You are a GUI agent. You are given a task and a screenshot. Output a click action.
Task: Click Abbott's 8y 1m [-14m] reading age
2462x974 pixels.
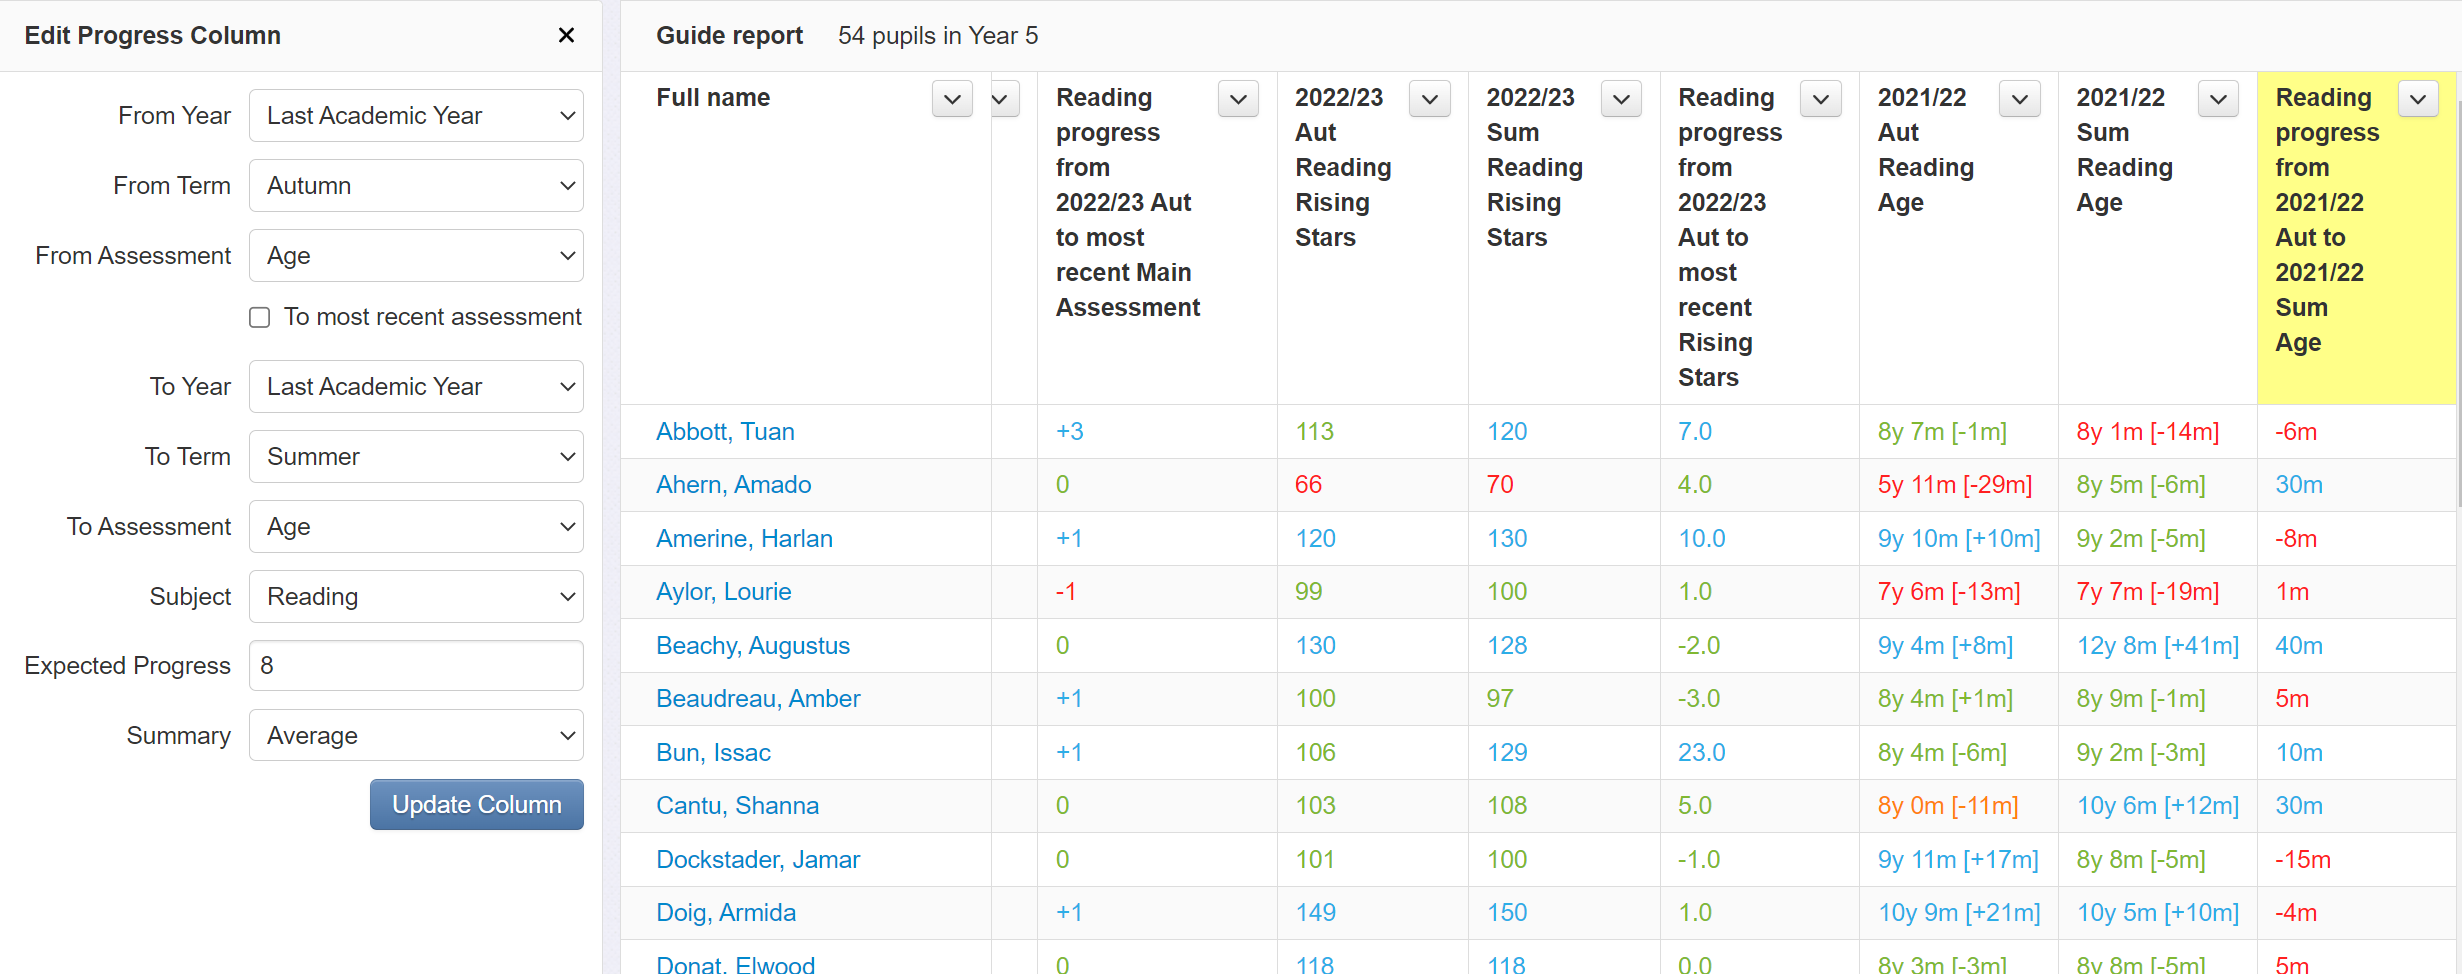point(2147,432)
